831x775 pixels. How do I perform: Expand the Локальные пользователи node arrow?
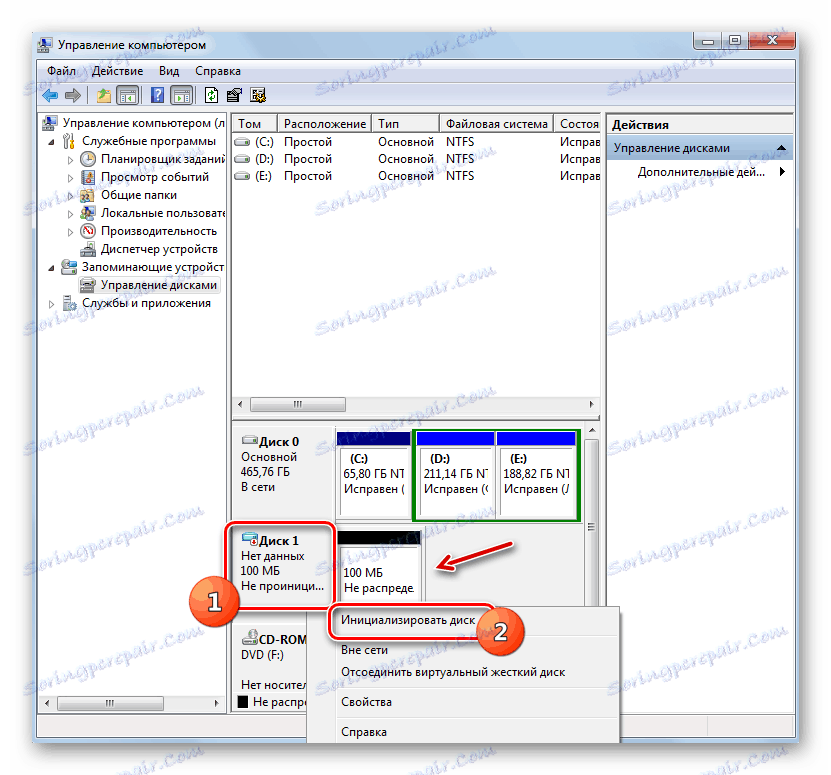70,214
